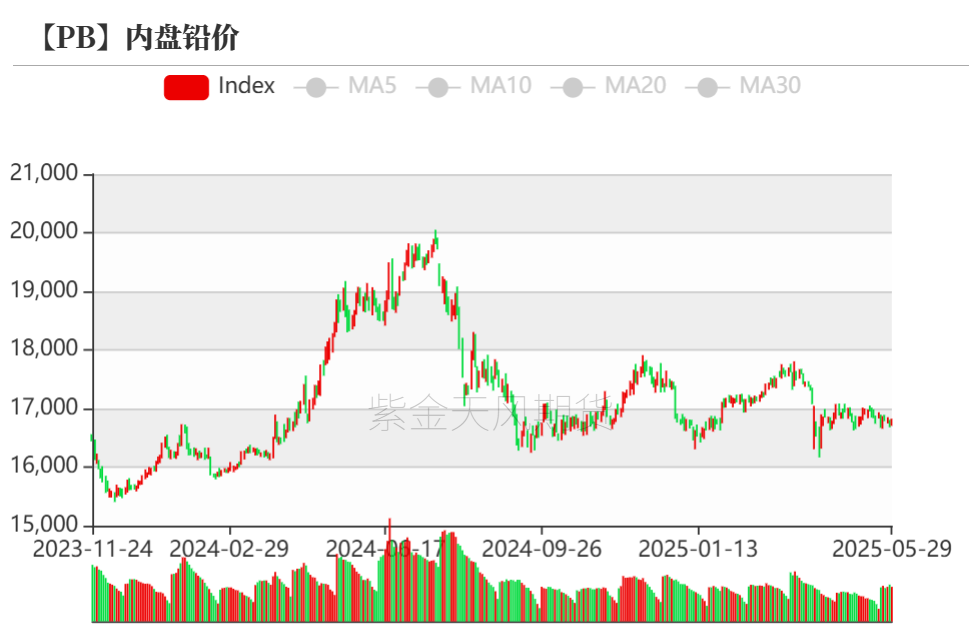Click the tallest red volume bar

coord(390,570)
